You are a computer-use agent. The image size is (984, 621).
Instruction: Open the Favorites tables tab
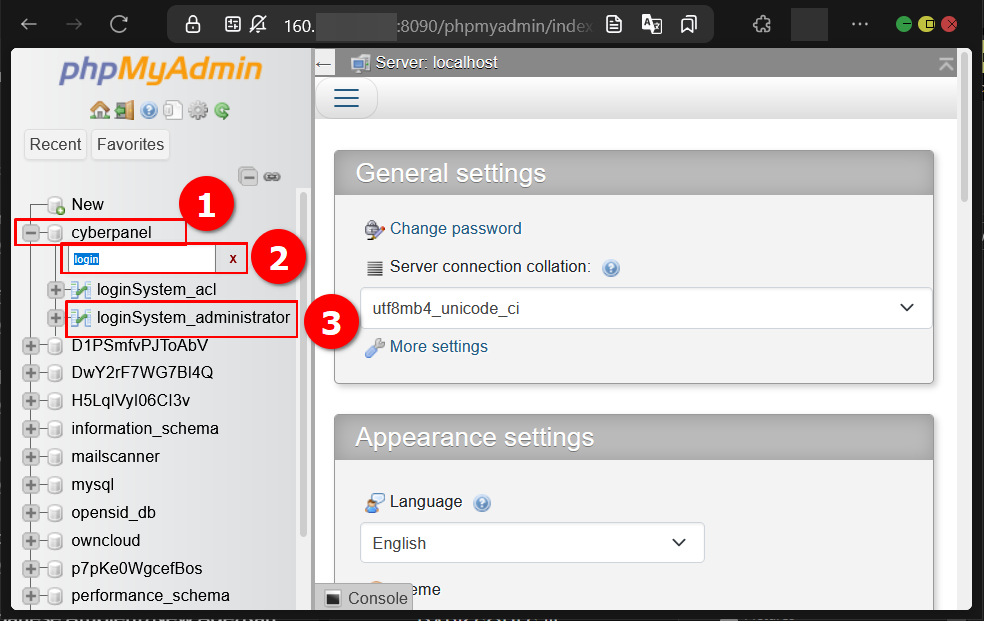tap(130, 144)
